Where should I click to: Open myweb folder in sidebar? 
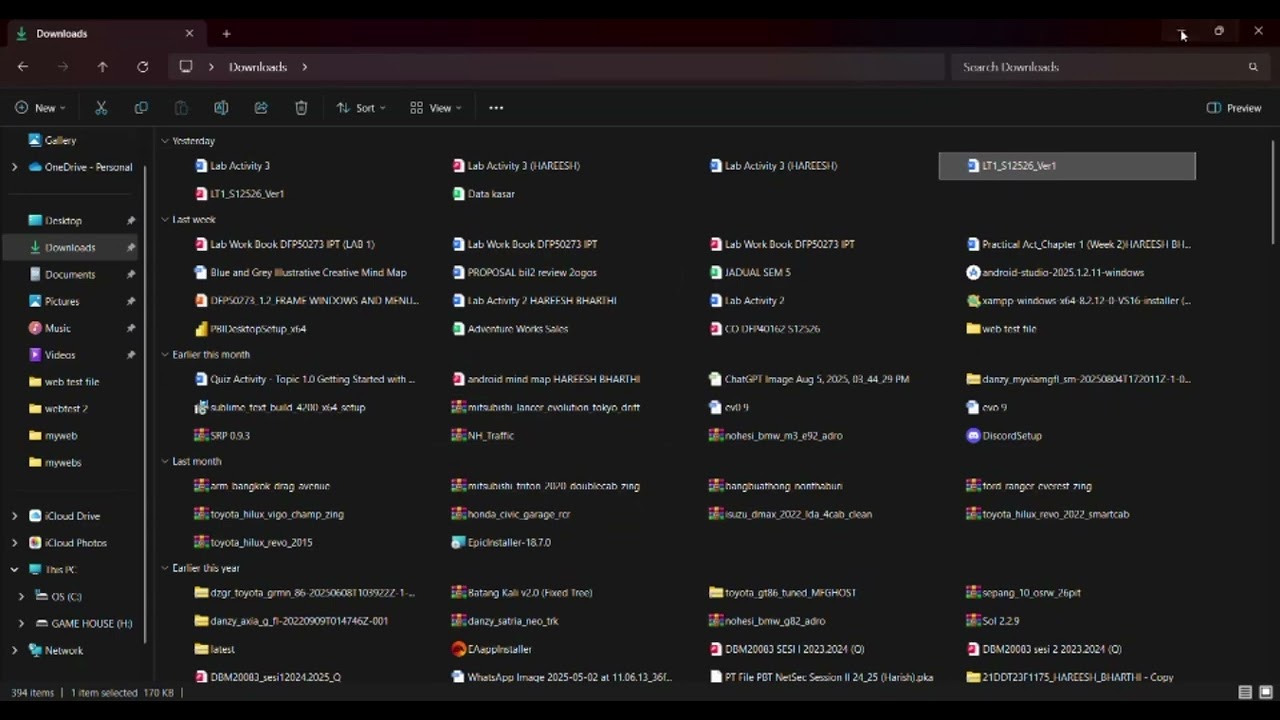click(x=54, y=436)
